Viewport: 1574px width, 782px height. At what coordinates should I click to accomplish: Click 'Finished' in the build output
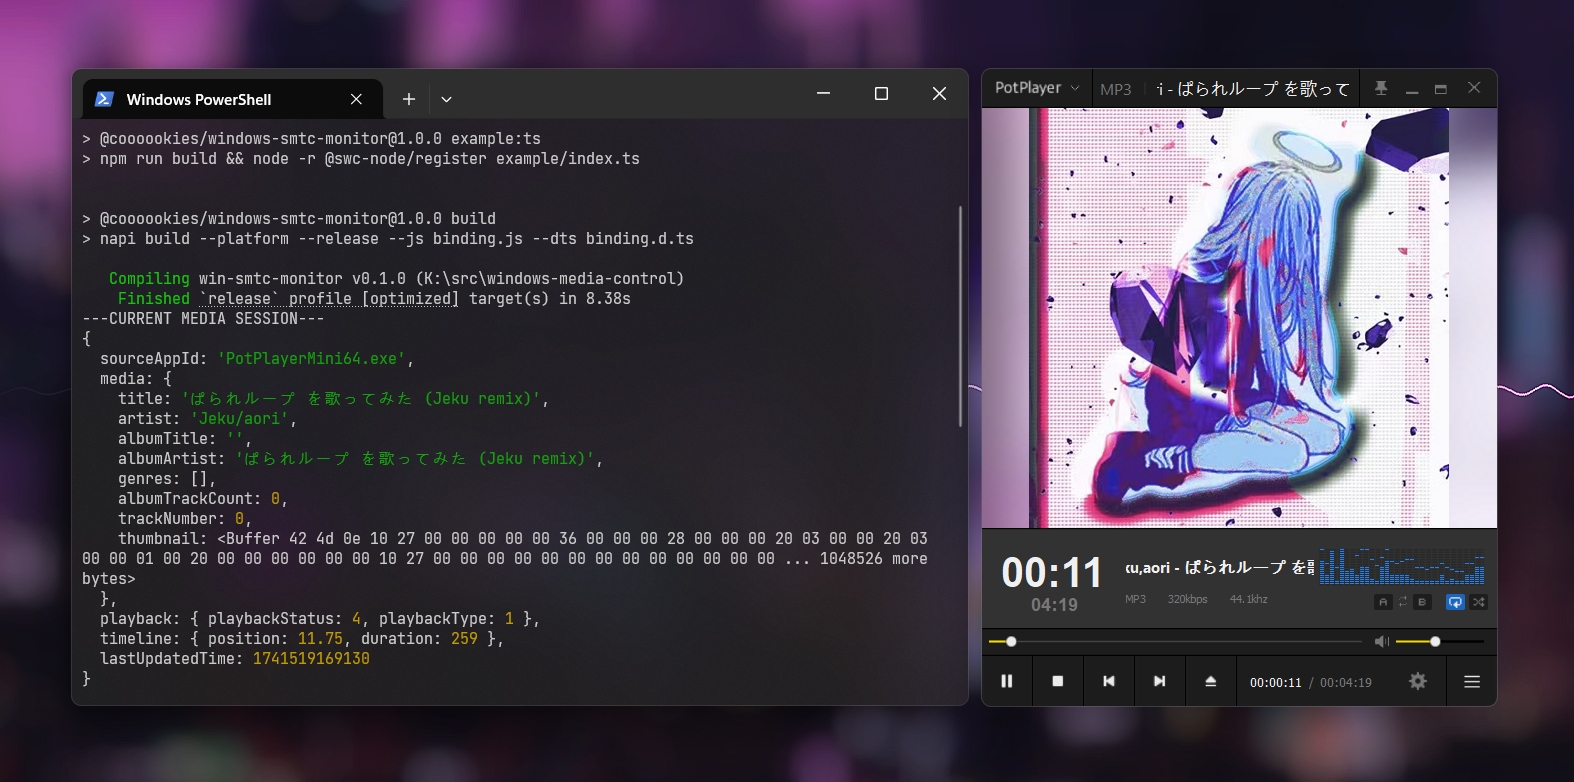(x=153, y=298)
